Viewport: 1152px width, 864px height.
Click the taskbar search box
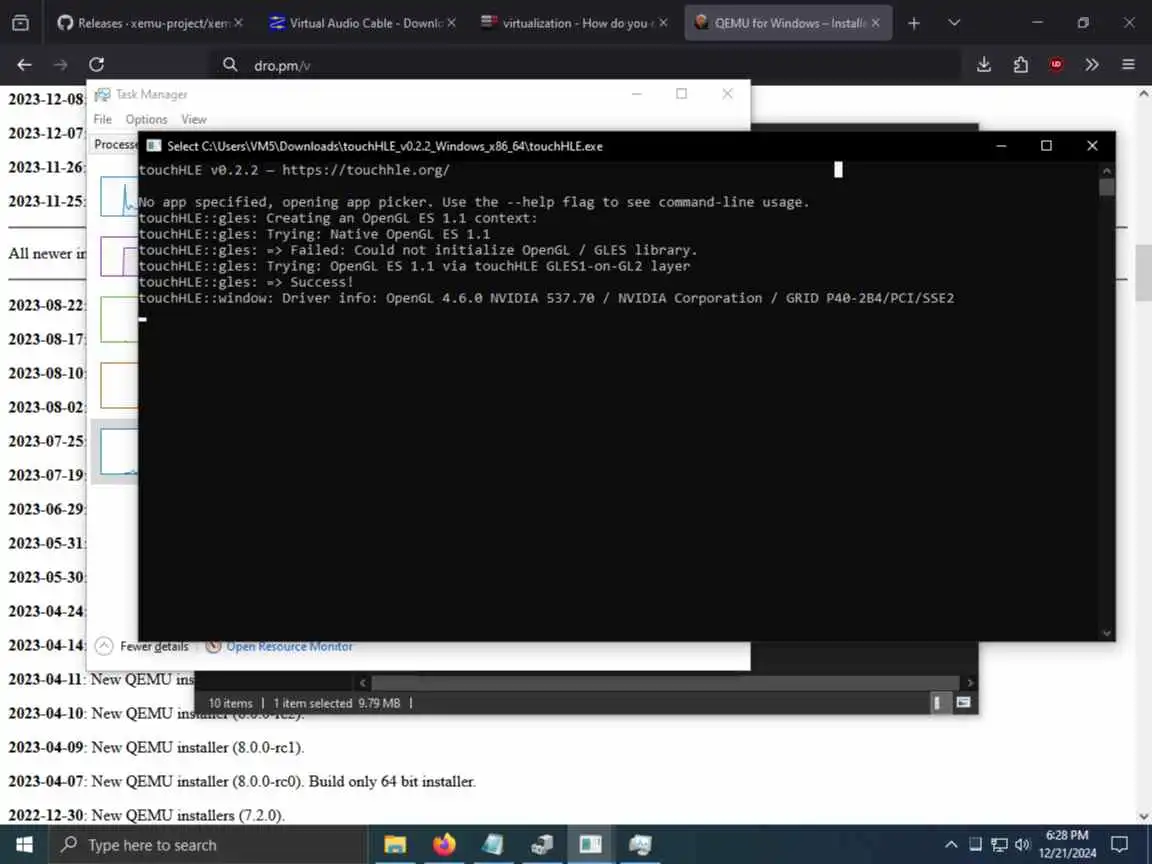click(x=208, y=845)
